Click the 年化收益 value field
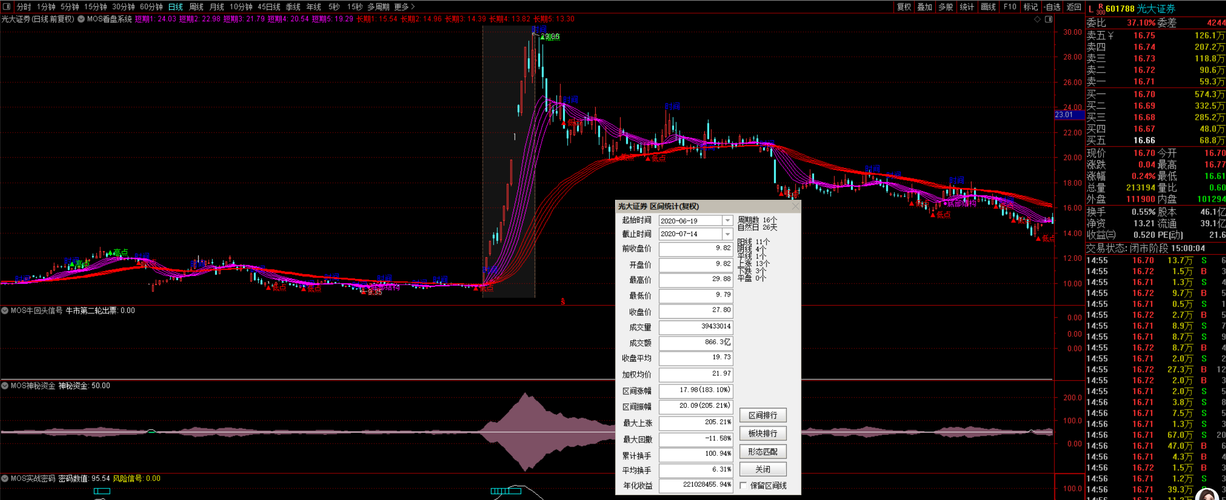This screenshot has width=1226, height=500. [x=695, y=486]
